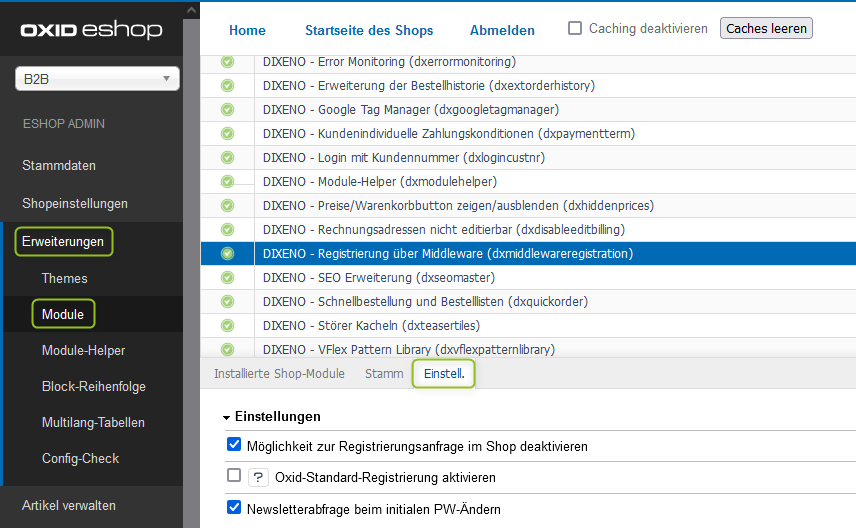Select DIXENO - Registrierung über Middleware row
This screenshot has width=856, height=528.
(528, 254)
